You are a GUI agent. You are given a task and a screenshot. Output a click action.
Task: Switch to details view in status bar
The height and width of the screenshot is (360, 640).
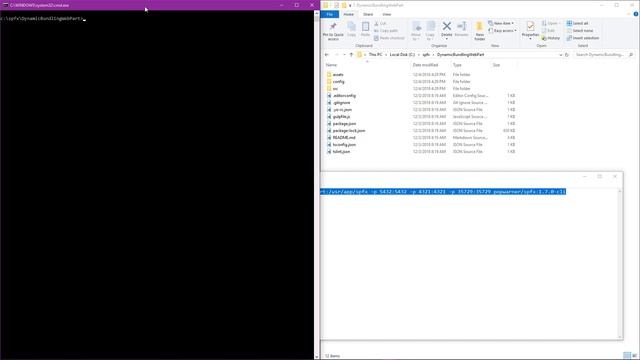point(627,356)
